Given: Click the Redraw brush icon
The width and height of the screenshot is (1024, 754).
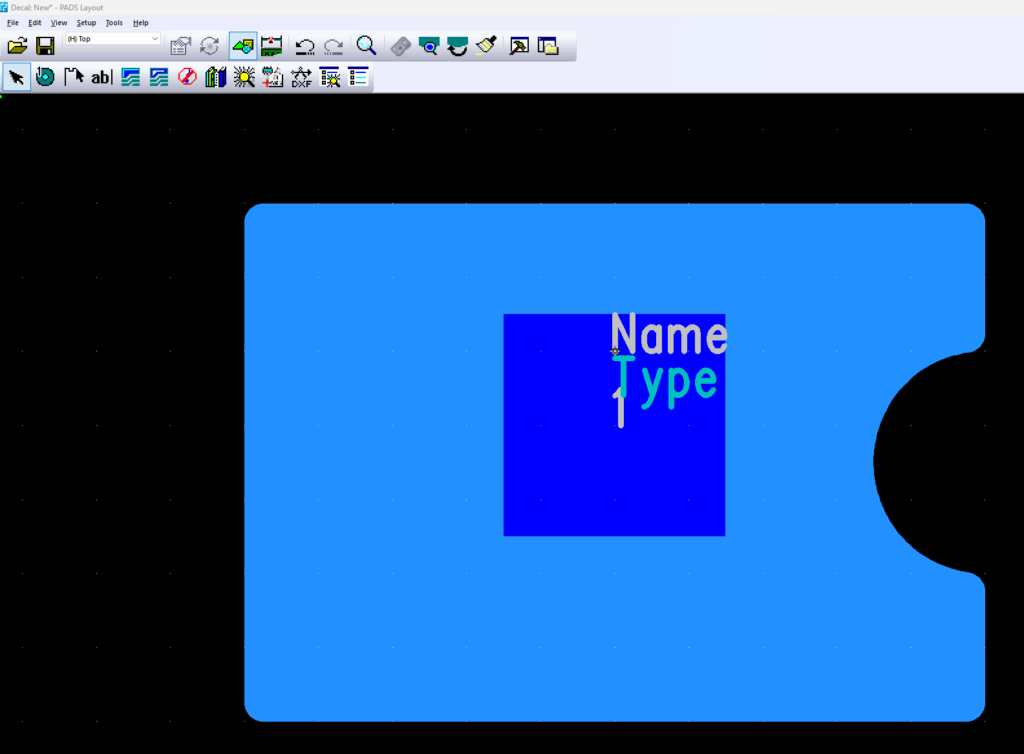Looking at the screenshot, I should click(486, 46).
